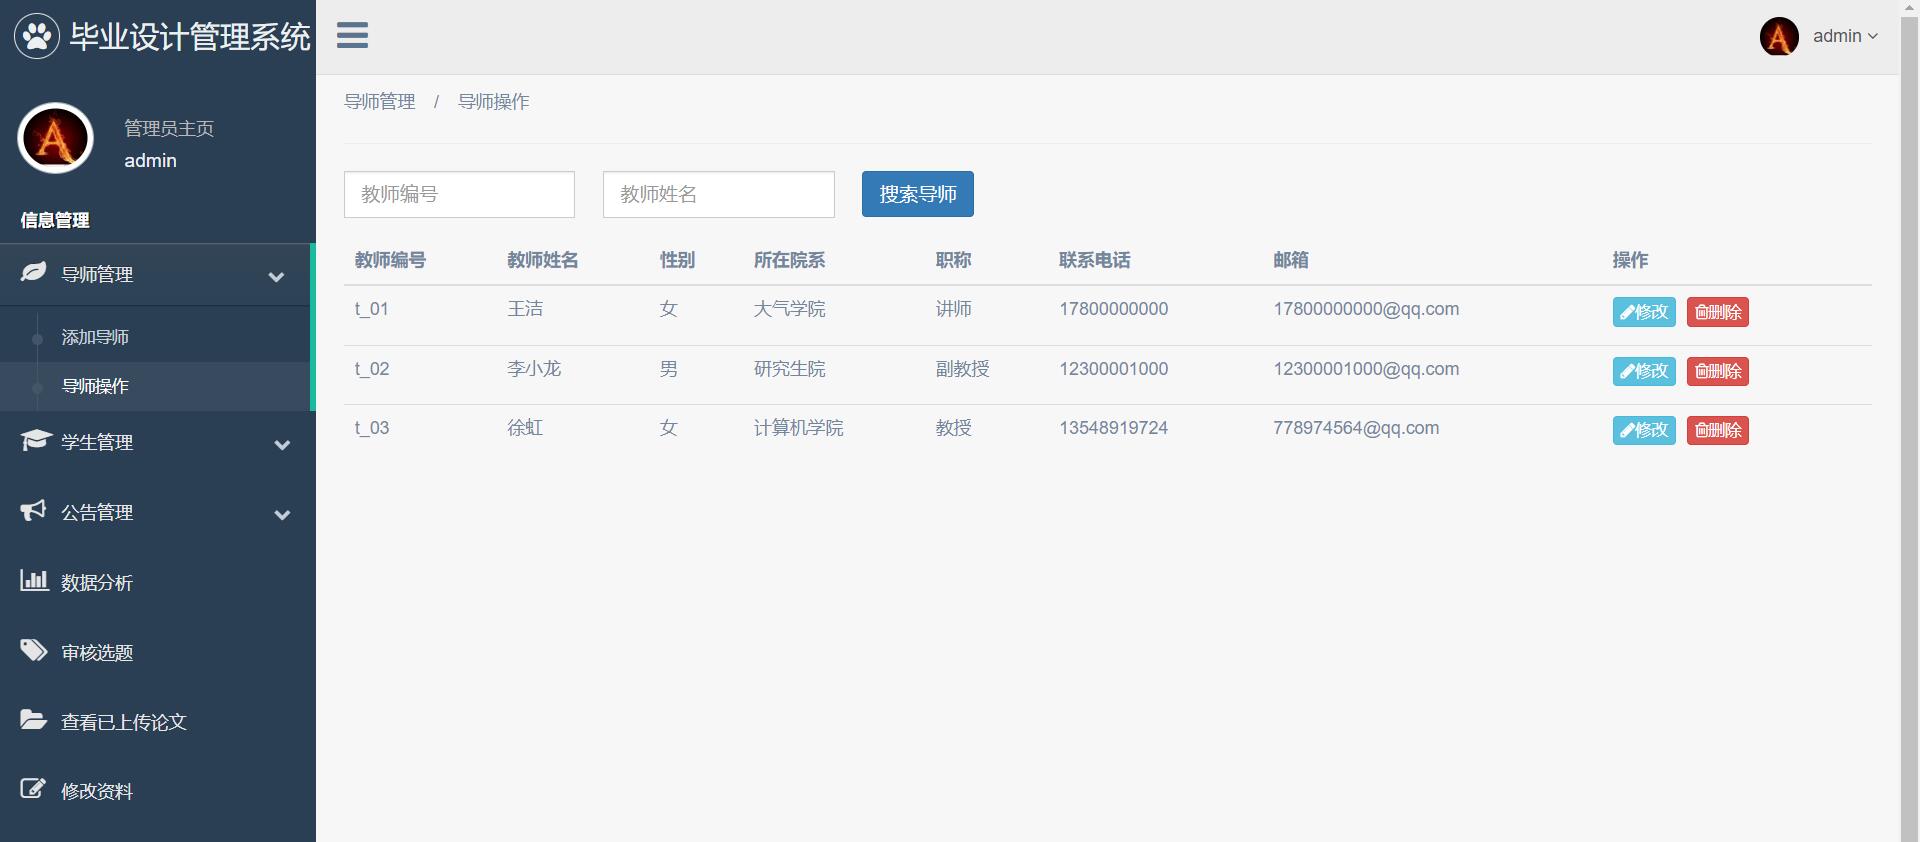This screenshot has width=1920, height=842.
Task: Click the name 李小龙
Action: 534,369
